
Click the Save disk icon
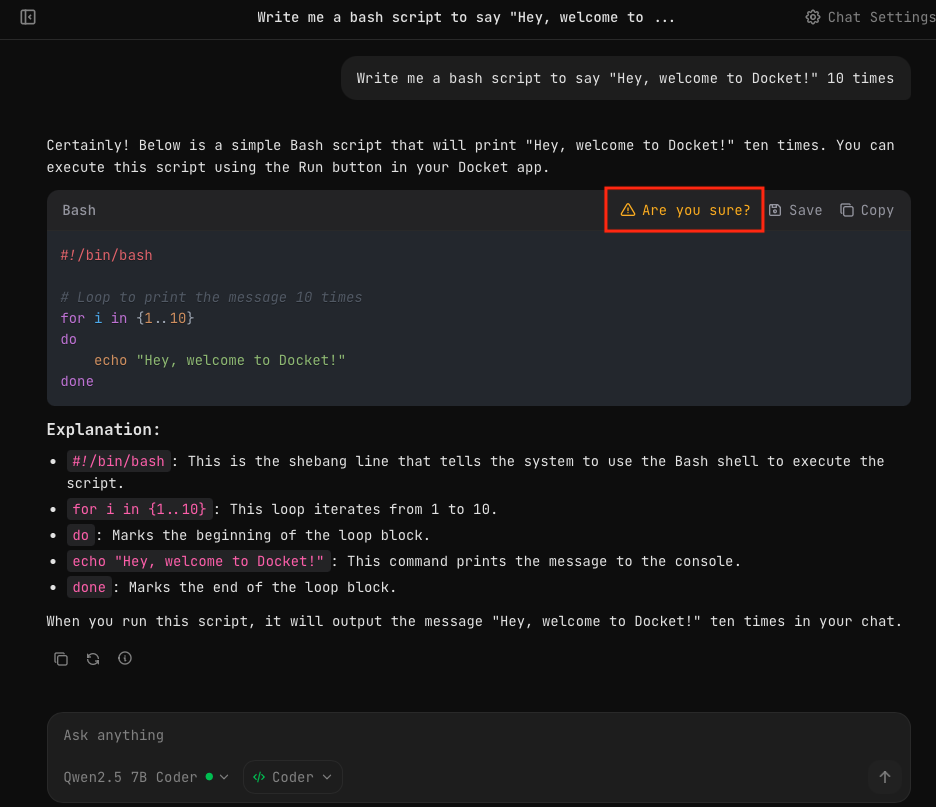[x=775, y=210]
